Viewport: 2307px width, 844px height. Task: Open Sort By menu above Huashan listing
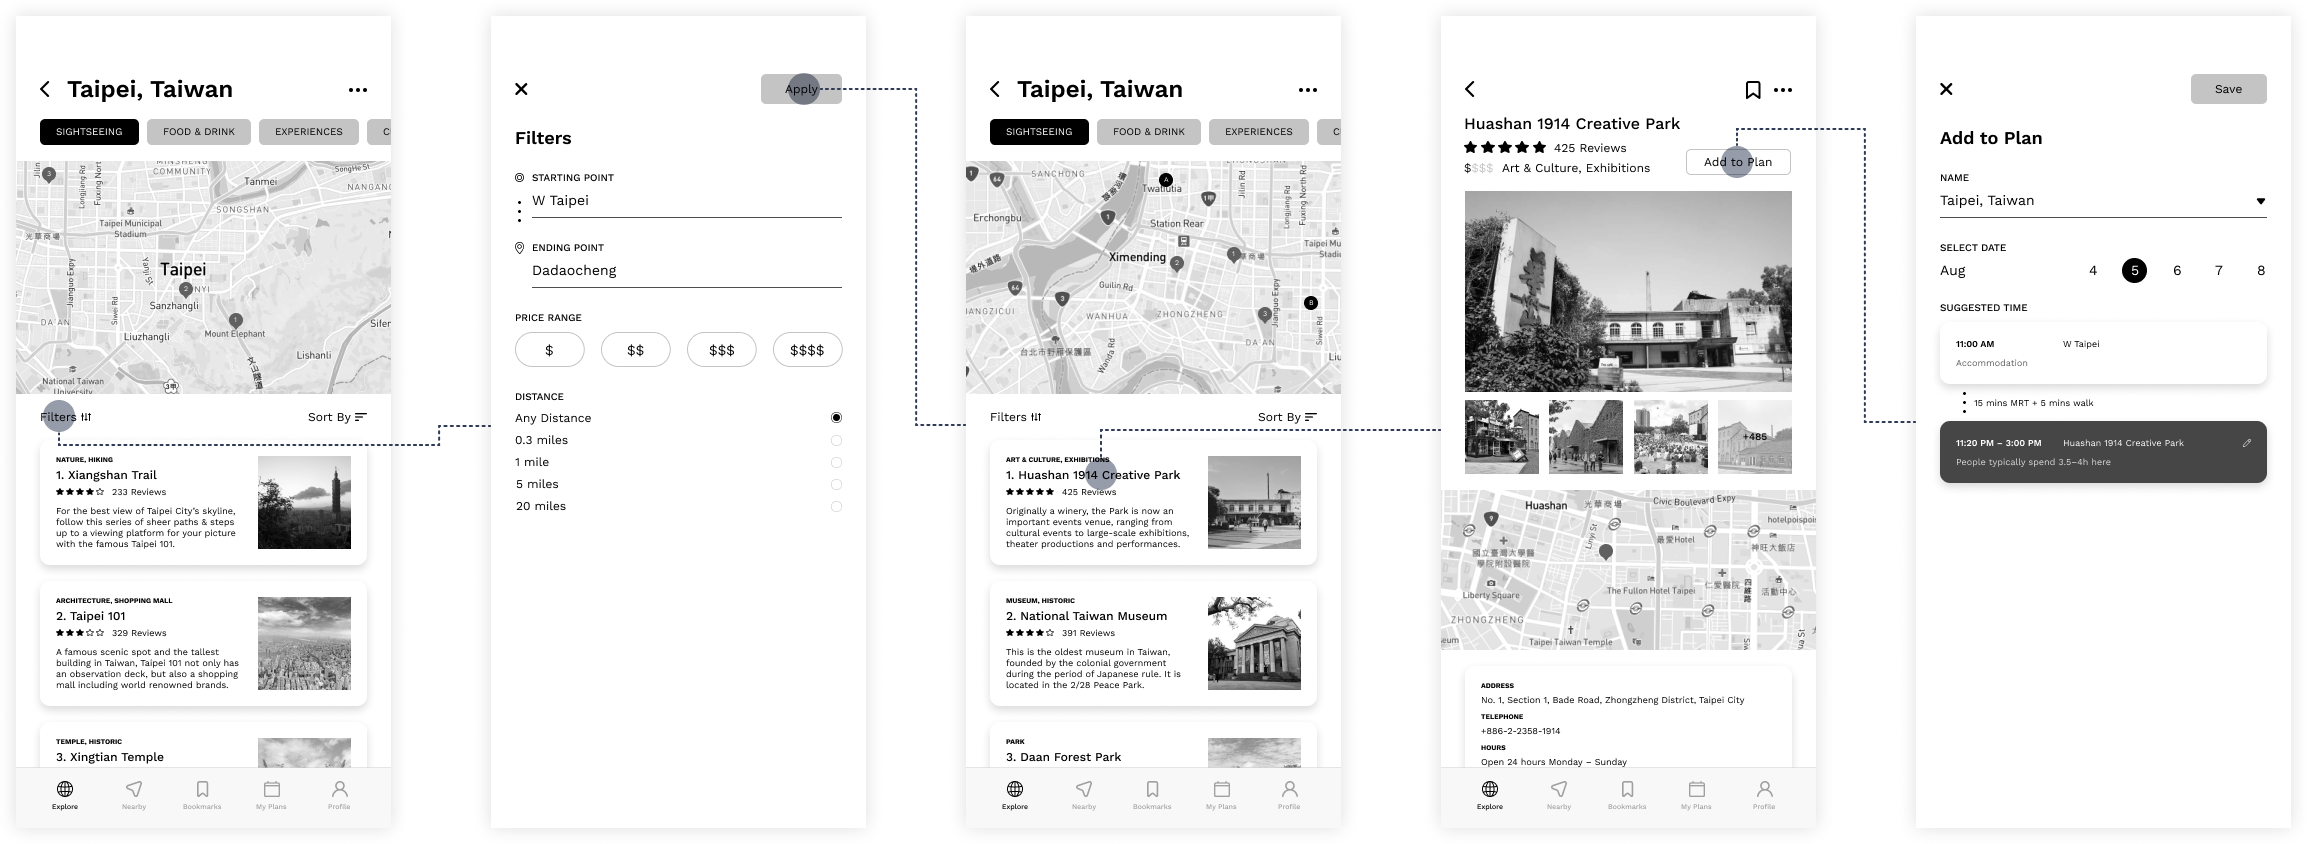(1287, 417)
